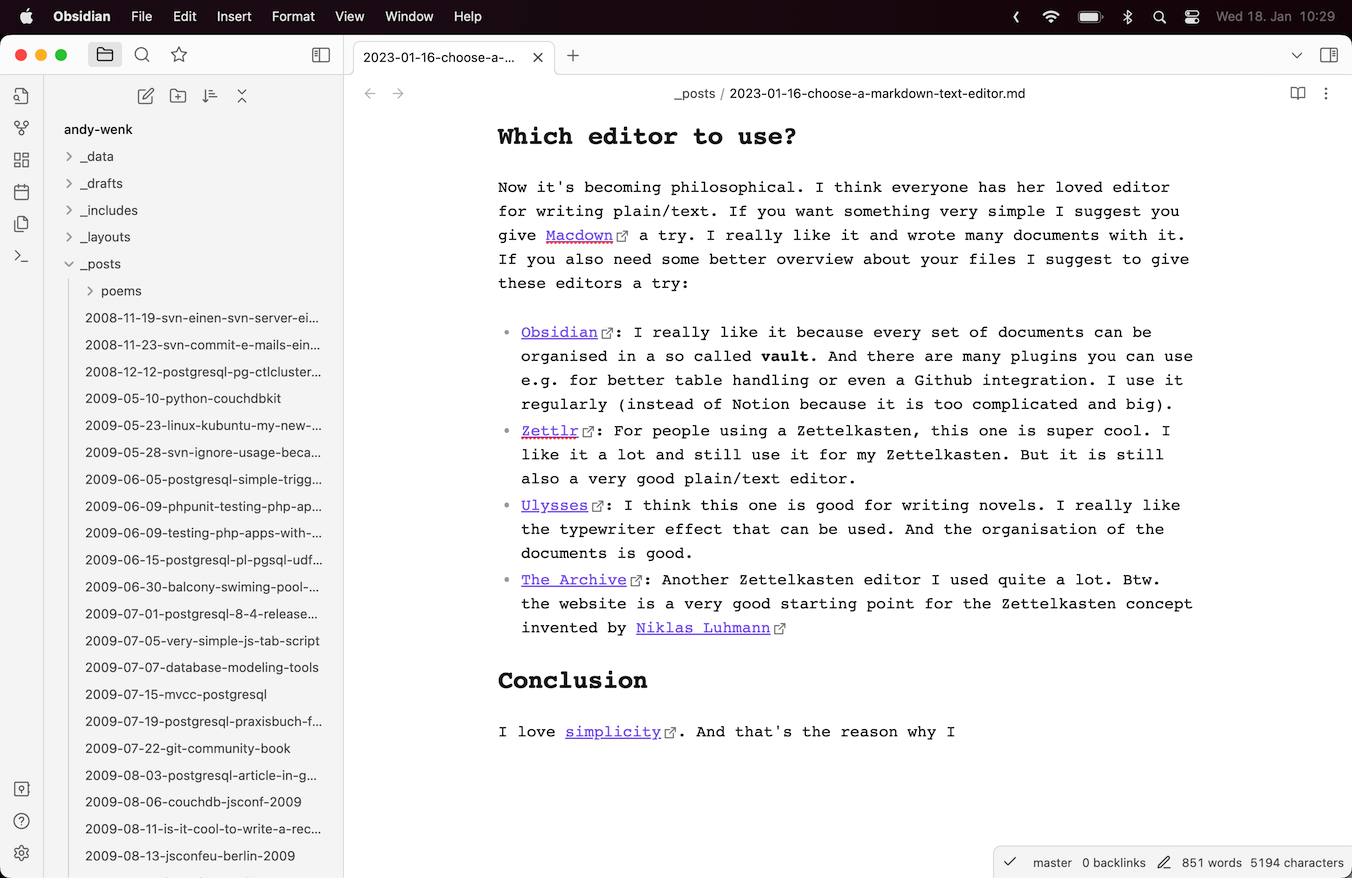Follow the Obsidian link in the list
The image size is (1352, 878).
(559, 332)
